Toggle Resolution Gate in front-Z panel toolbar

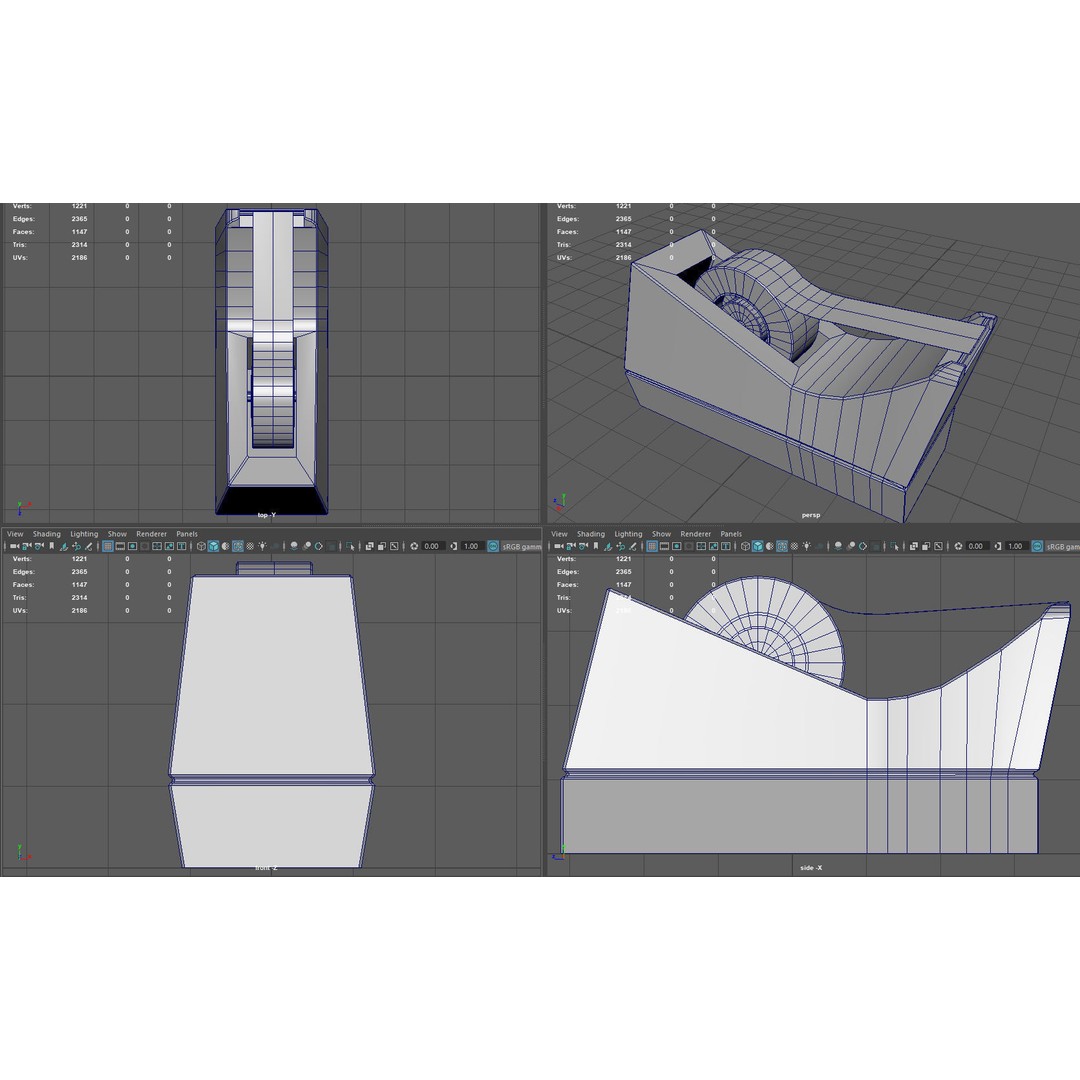132,546
